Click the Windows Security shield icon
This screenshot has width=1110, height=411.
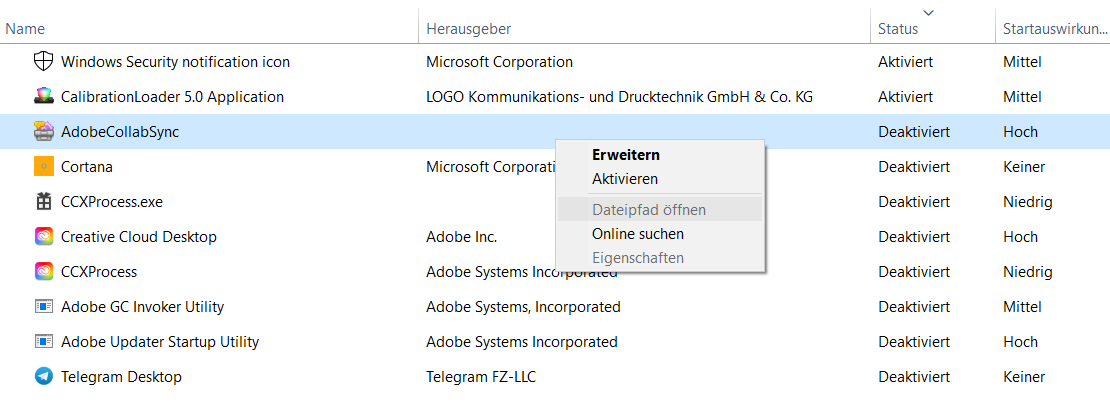(x=43, y=62)
